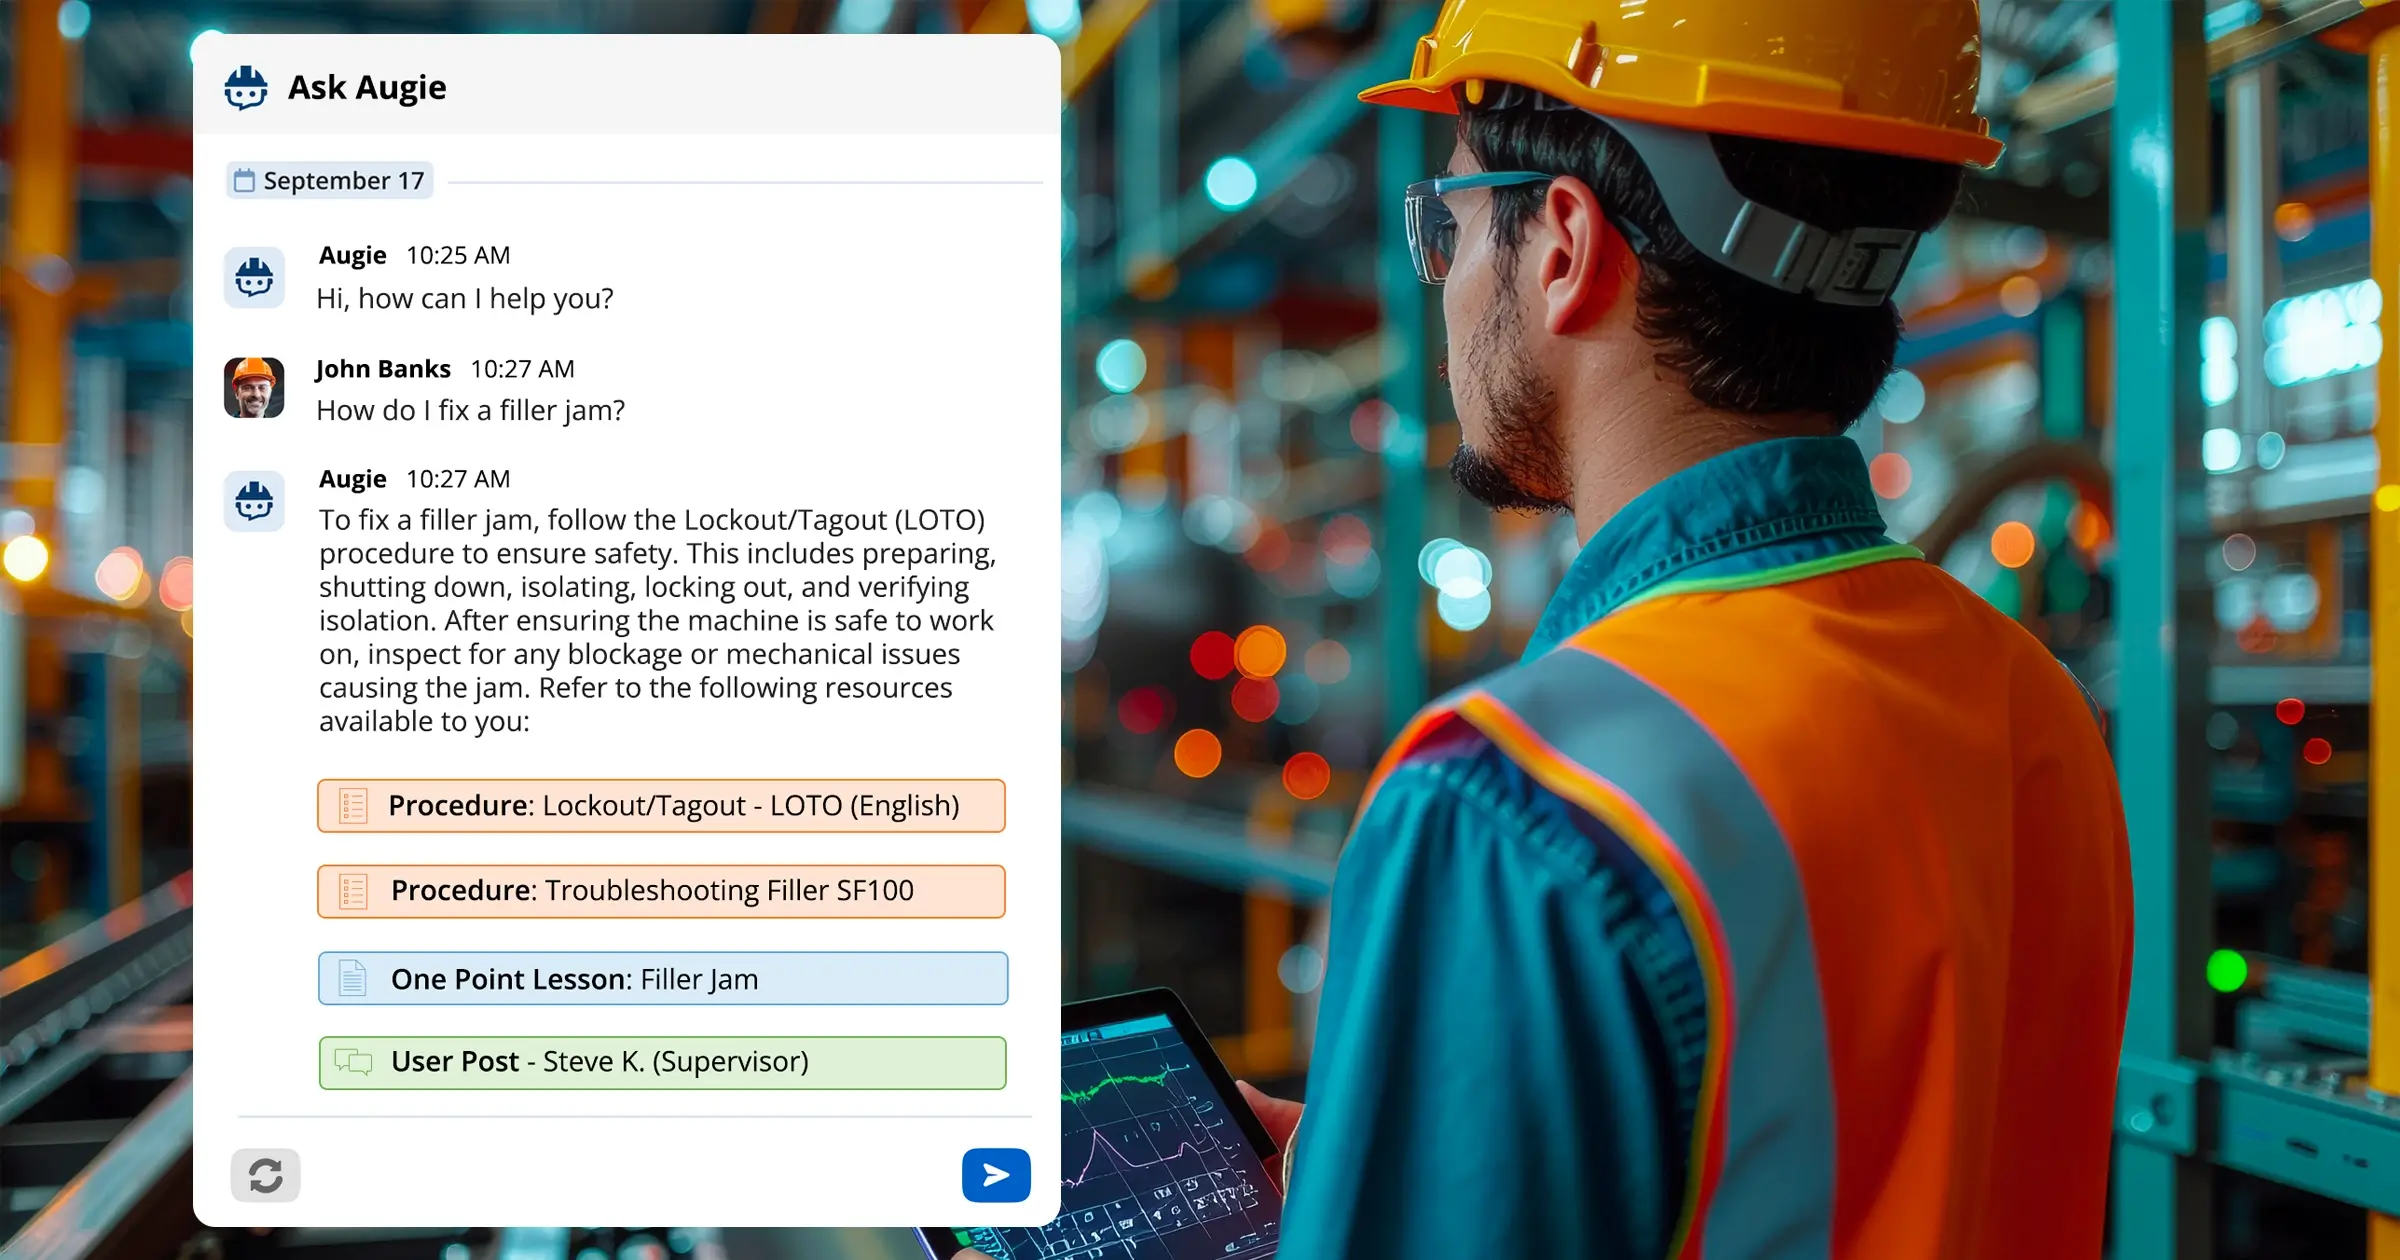Screen dimensions: 2400x1260
Task: Click the chat bubbles icon on User Post card
Action: click(x=353, y=1062)
